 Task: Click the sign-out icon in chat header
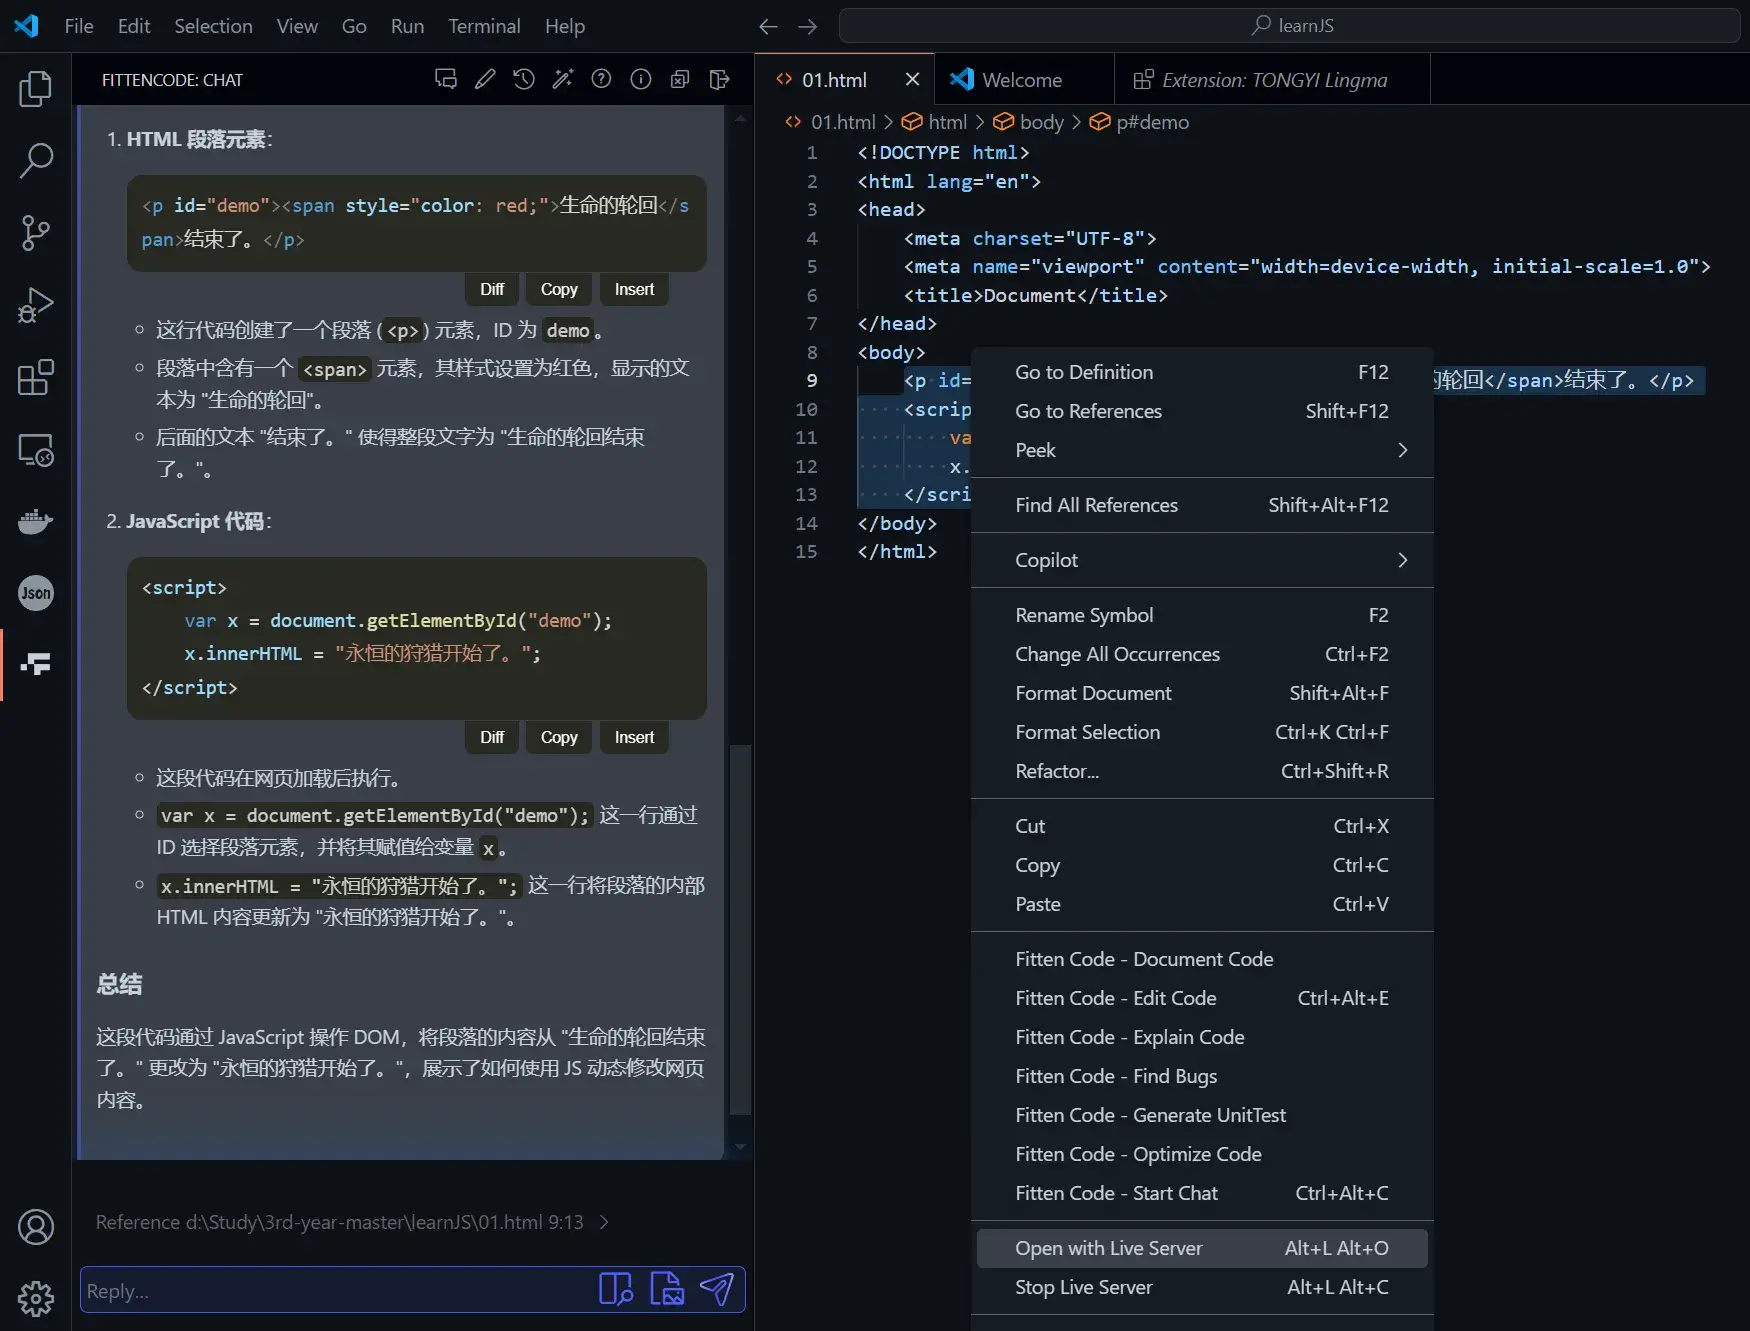point(719,79)
